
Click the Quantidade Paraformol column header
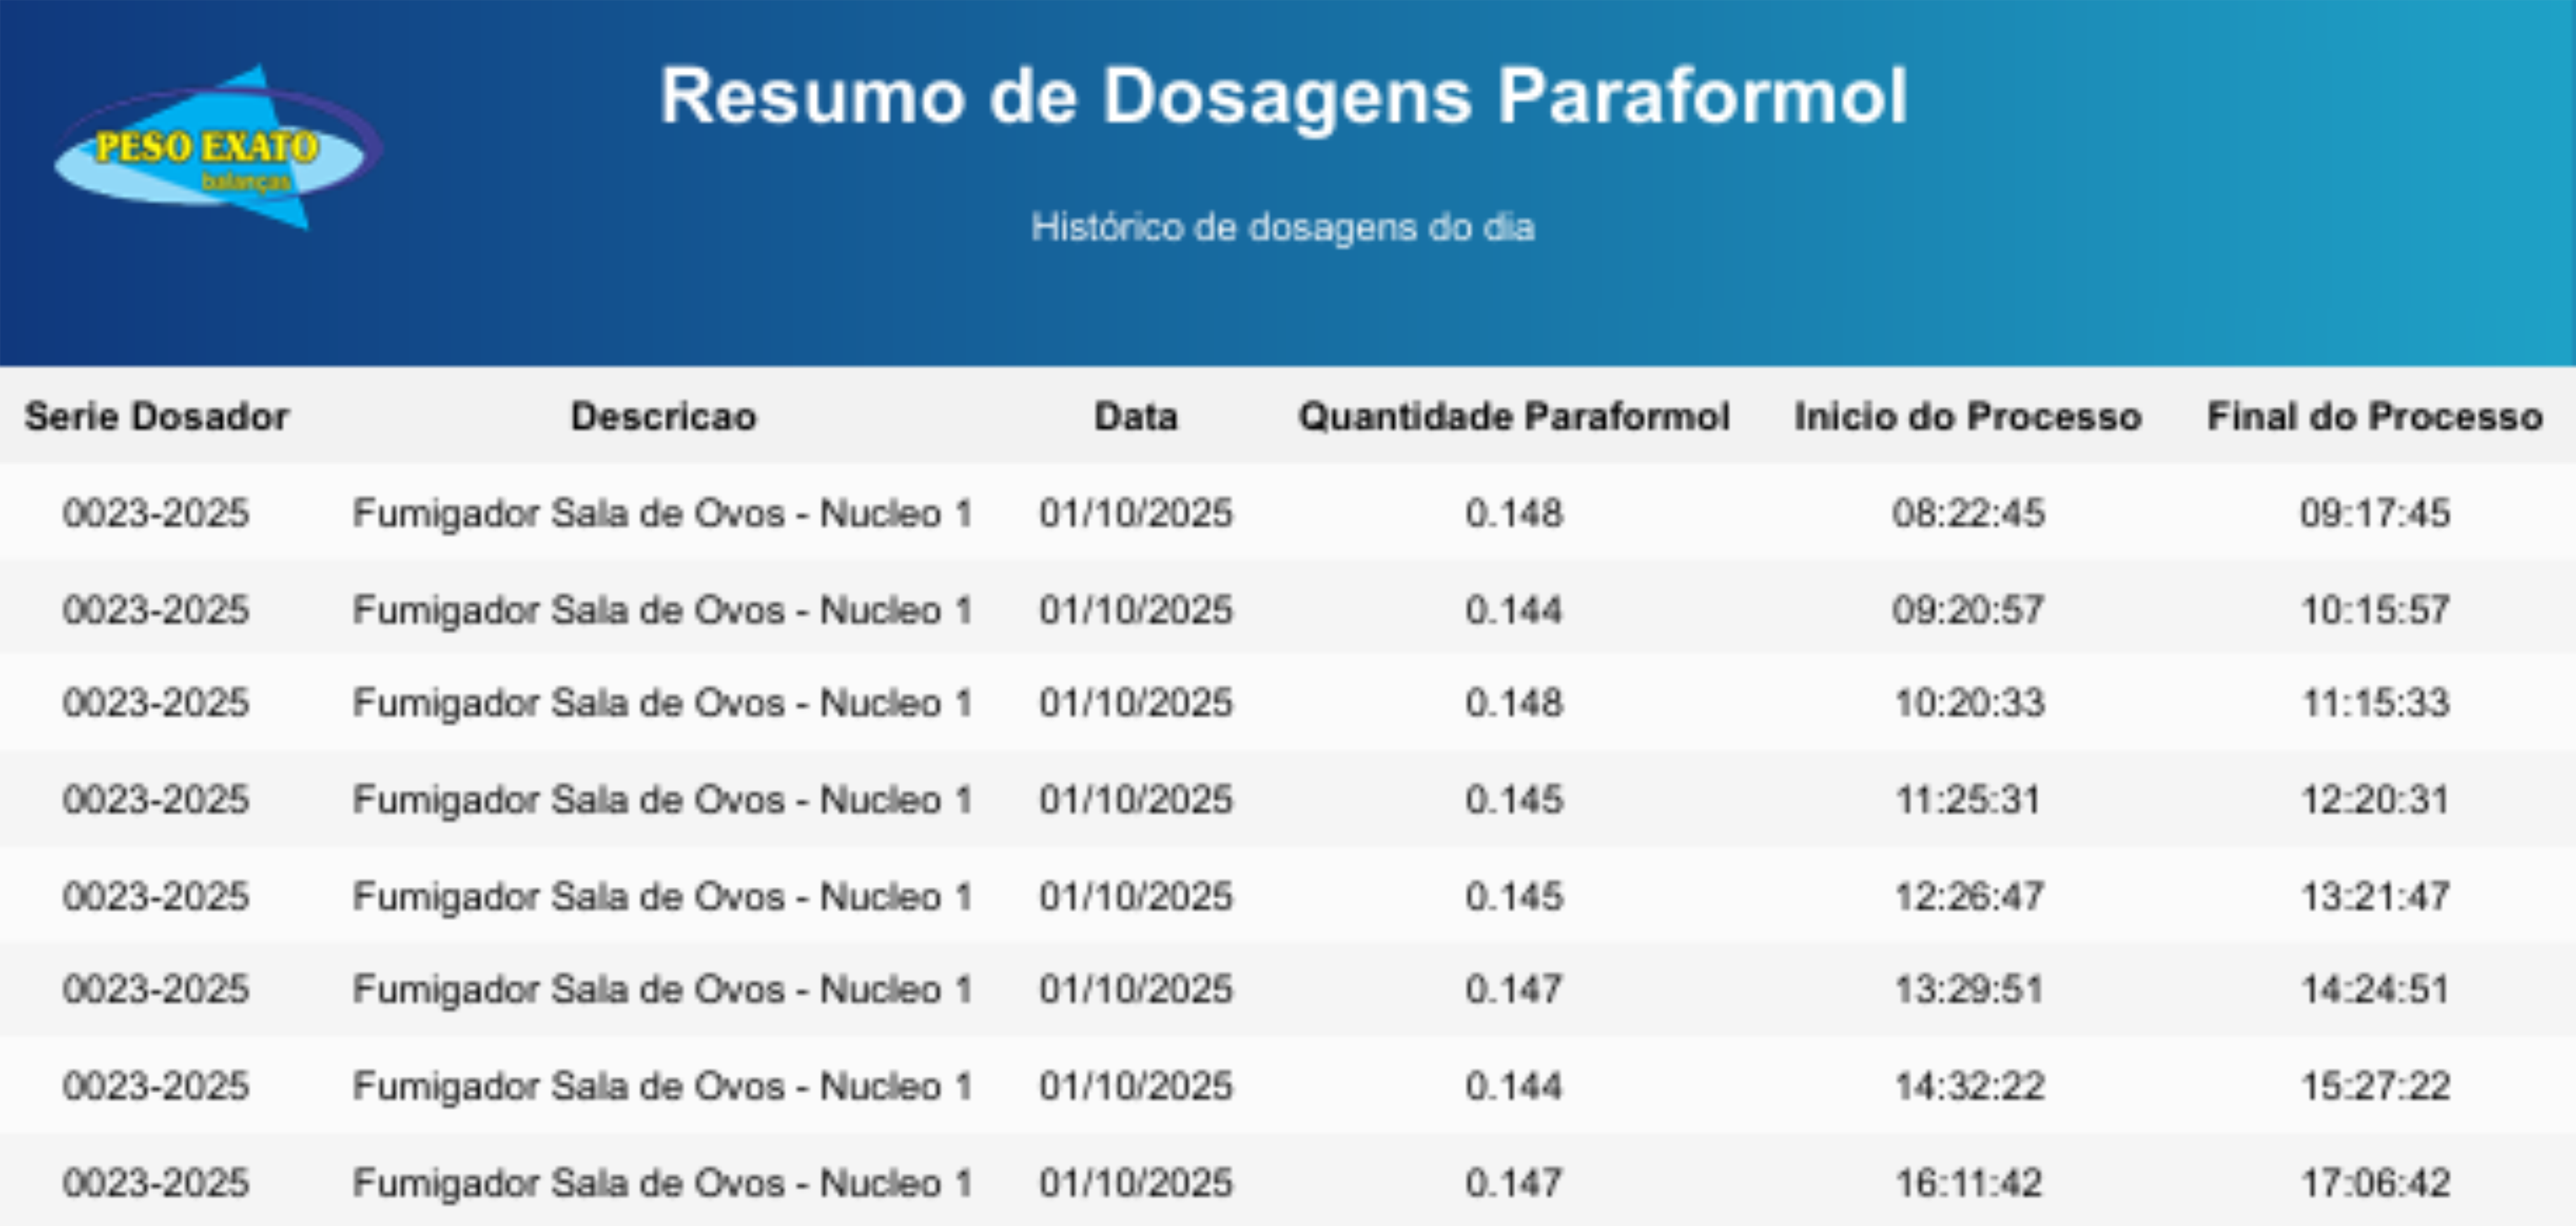pos(1513,416)
